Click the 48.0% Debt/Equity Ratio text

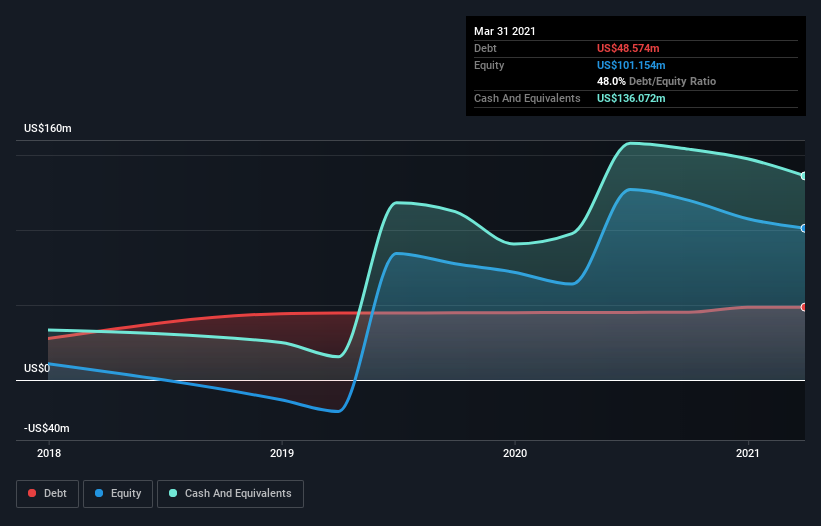click(657, 82)
